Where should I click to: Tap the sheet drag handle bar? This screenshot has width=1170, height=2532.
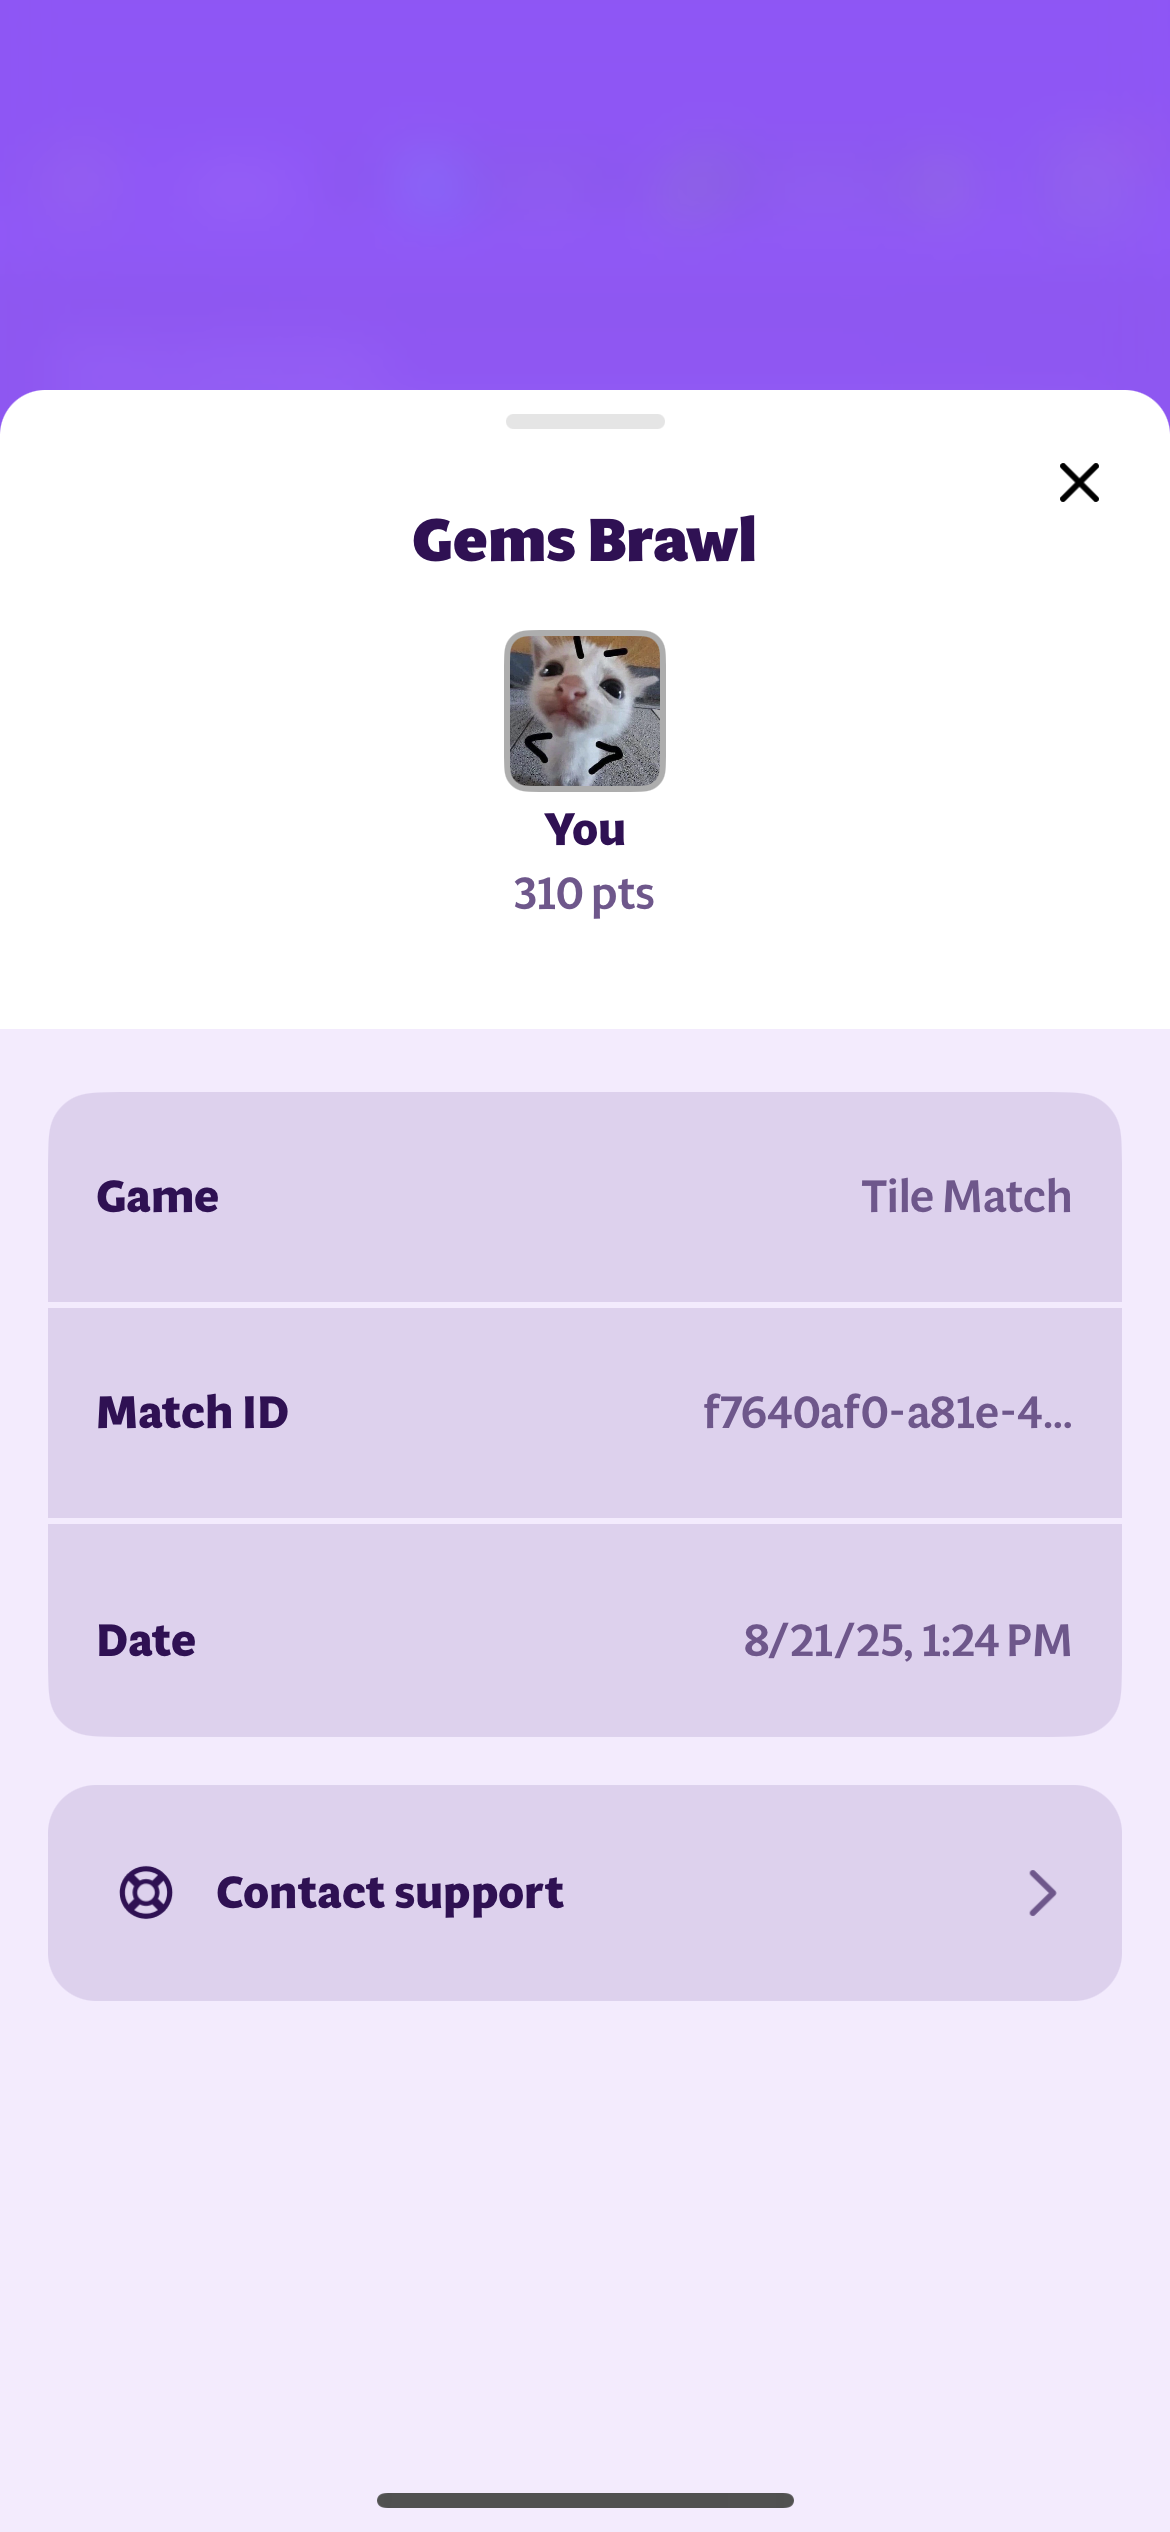pyautogui.click(x=585, y=421)
